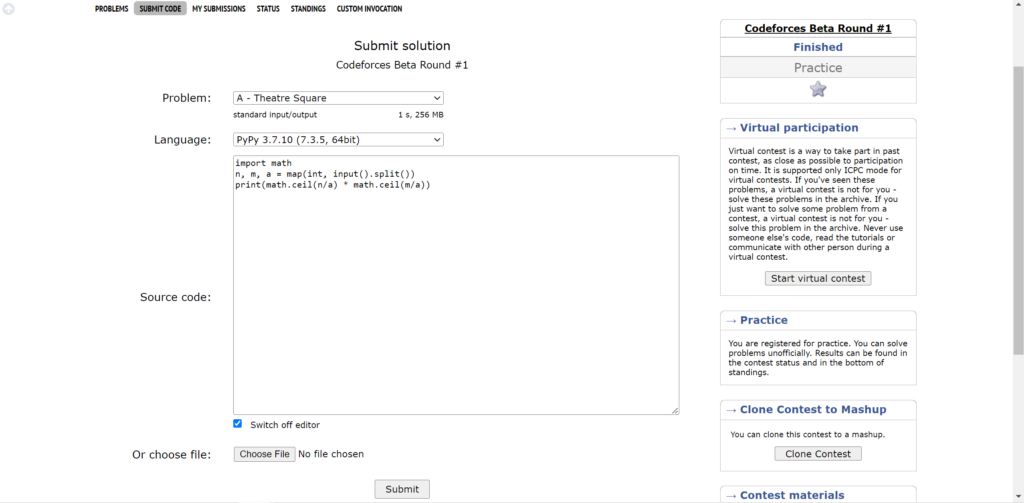This screenshot has width=1024, height=503.
Task: Go to the Problems tab
Action: point(111,9)
